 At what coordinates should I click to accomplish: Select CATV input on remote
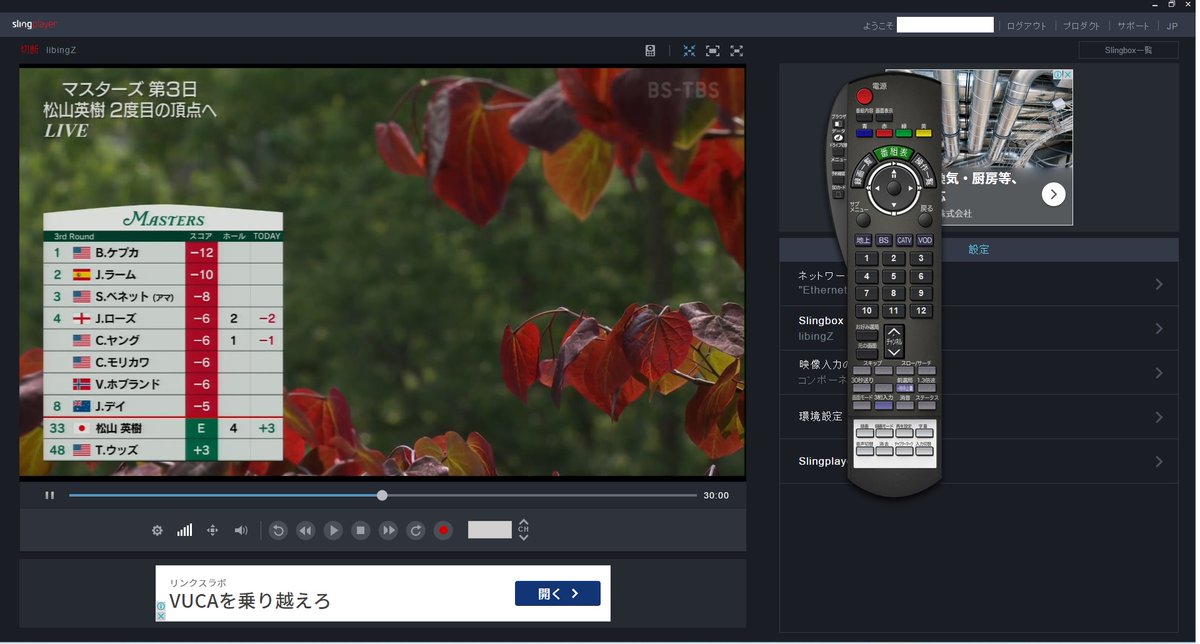click(x=904, y=240)
